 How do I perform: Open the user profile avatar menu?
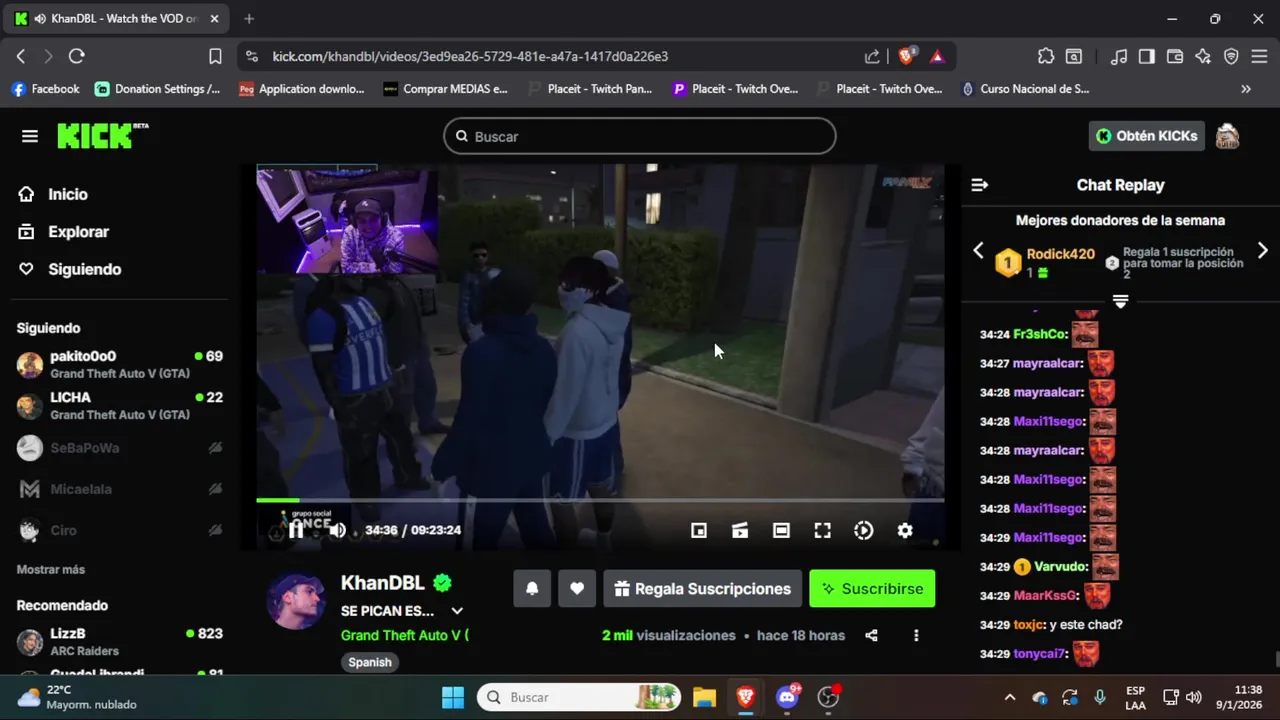[1227, 136]
